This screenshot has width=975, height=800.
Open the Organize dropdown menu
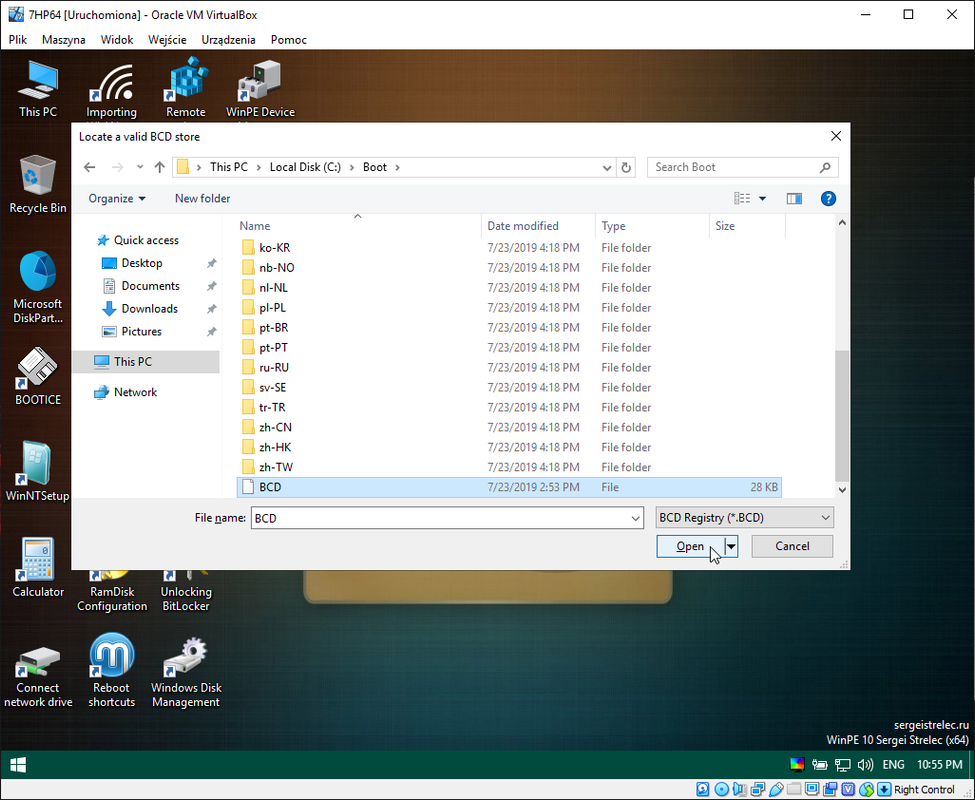click(x=117, y=198)
